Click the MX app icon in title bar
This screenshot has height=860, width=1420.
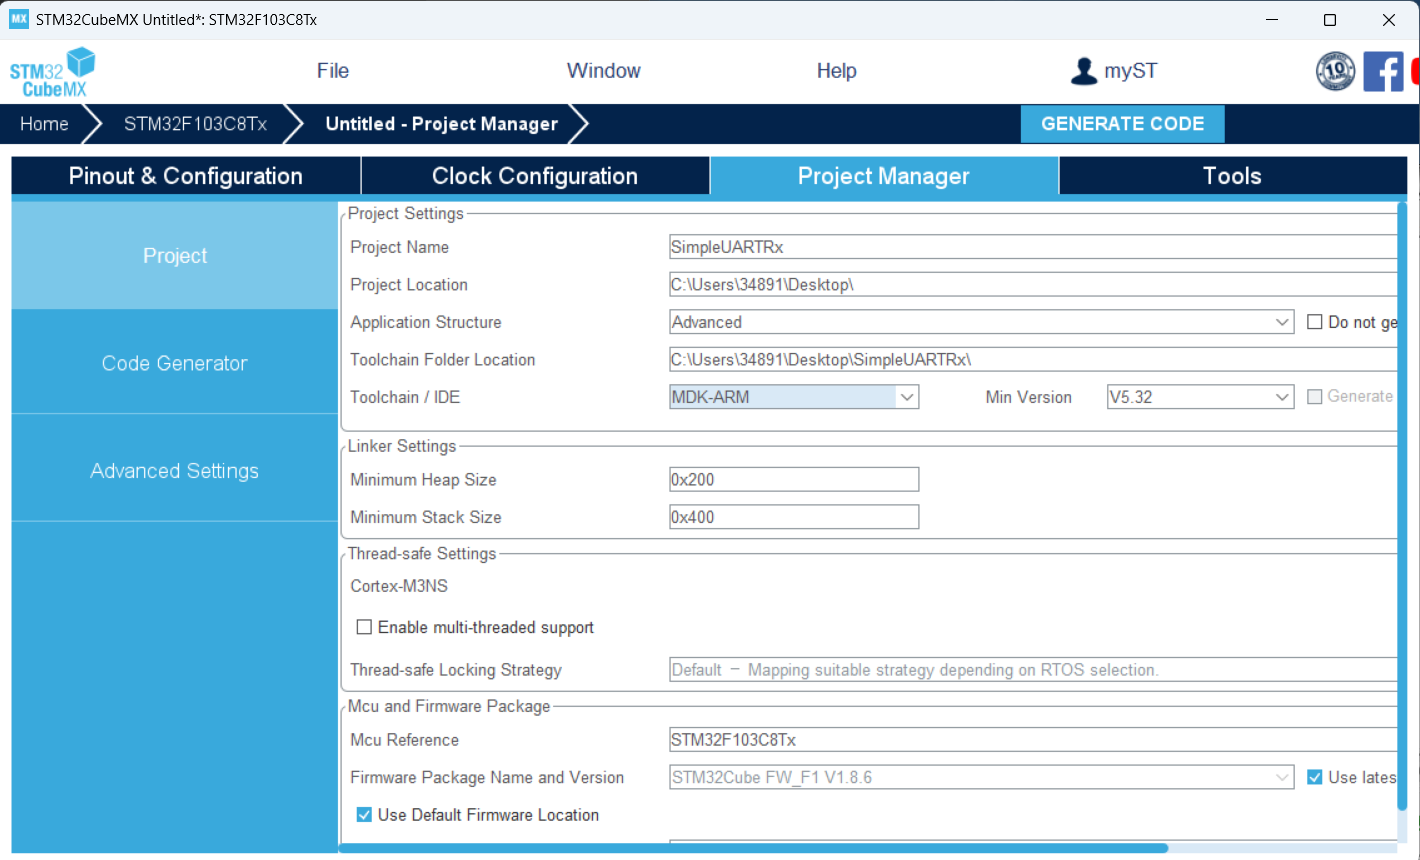[19, 19]
